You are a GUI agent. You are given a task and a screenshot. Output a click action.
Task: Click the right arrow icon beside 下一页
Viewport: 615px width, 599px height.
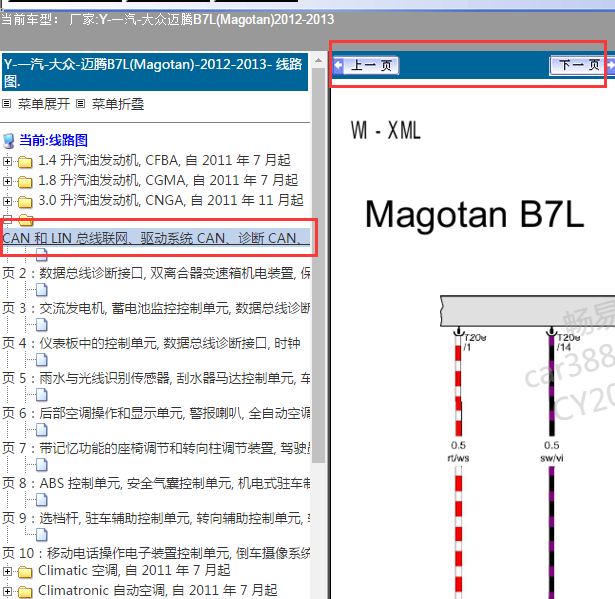[x=611, y=65]
